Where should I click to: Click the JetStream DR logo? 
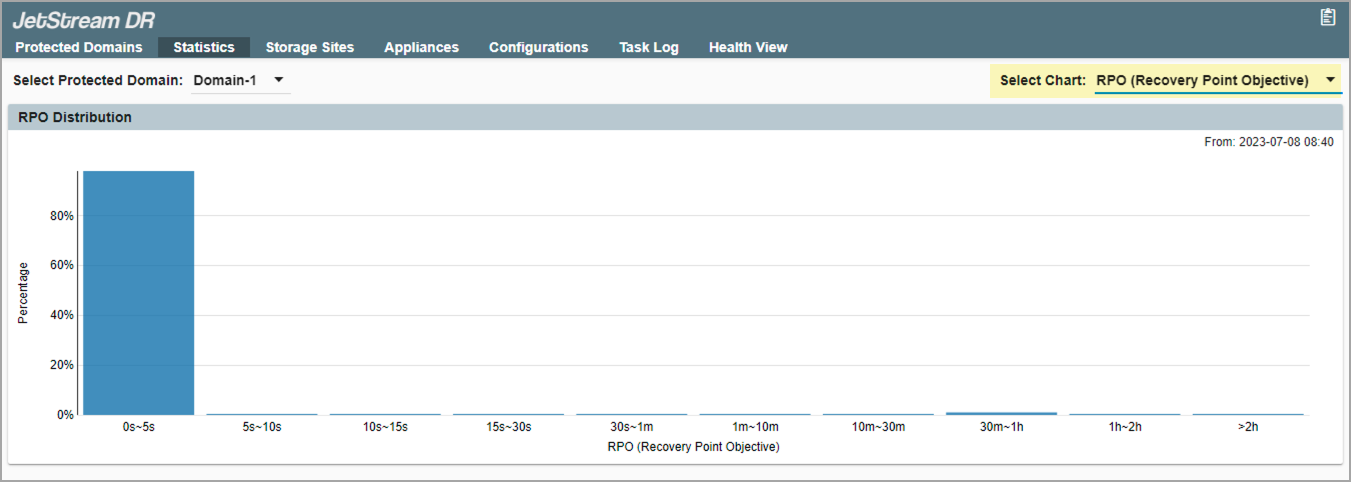coord(84,20)
